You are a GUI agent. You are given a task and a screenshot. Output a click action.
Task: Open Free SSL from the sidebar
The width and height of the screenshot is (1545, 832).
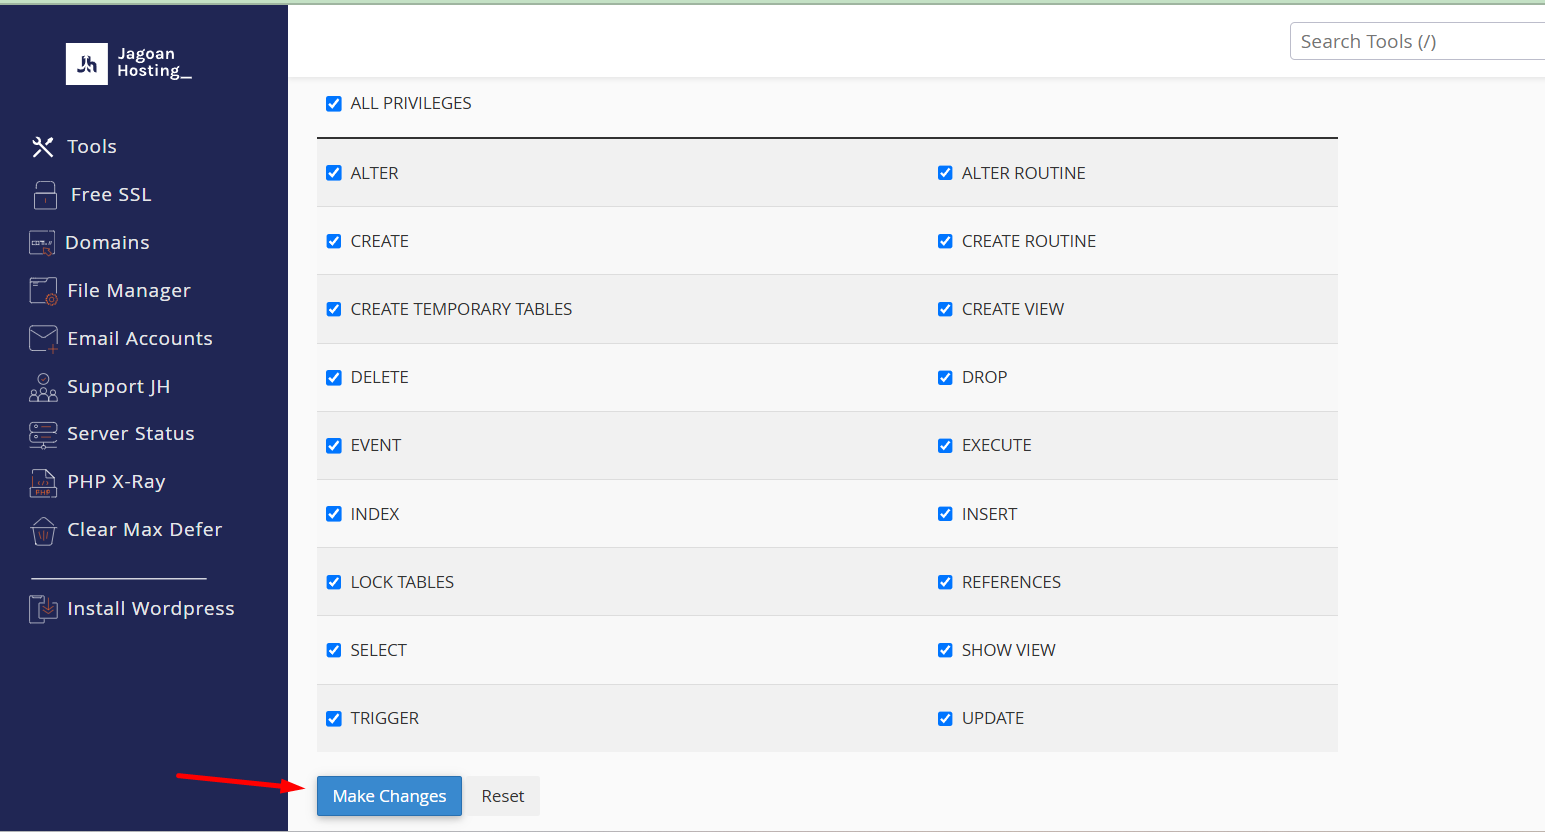click(42, 194)
